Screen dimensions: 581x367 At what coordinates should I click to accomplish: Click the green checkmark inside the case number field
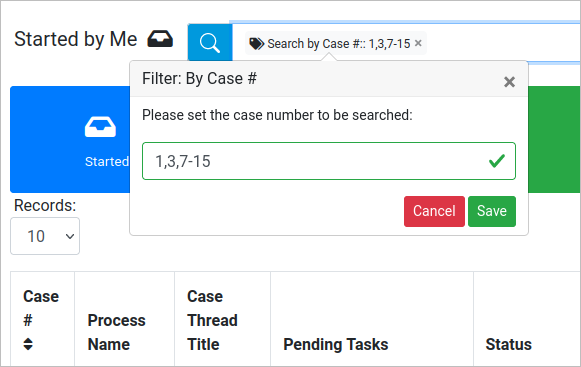tap(497, 161)
